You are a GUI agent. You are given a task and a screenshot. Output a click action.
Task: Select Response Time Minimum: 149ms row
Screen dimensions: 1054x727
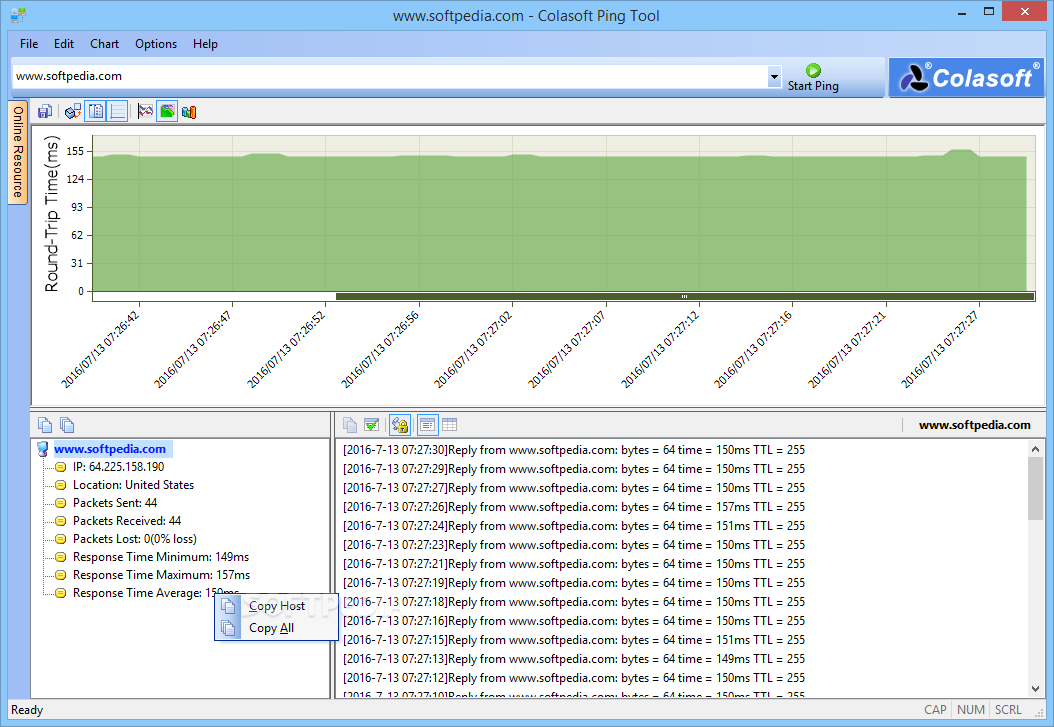(161, 557)
